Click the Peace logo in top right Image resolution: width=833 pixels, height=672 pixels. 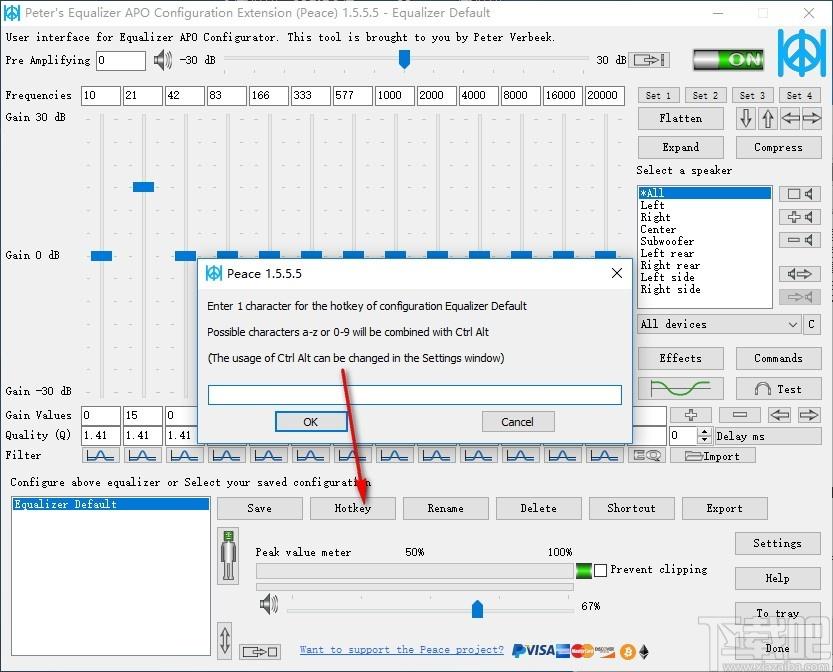pos(802,53)
